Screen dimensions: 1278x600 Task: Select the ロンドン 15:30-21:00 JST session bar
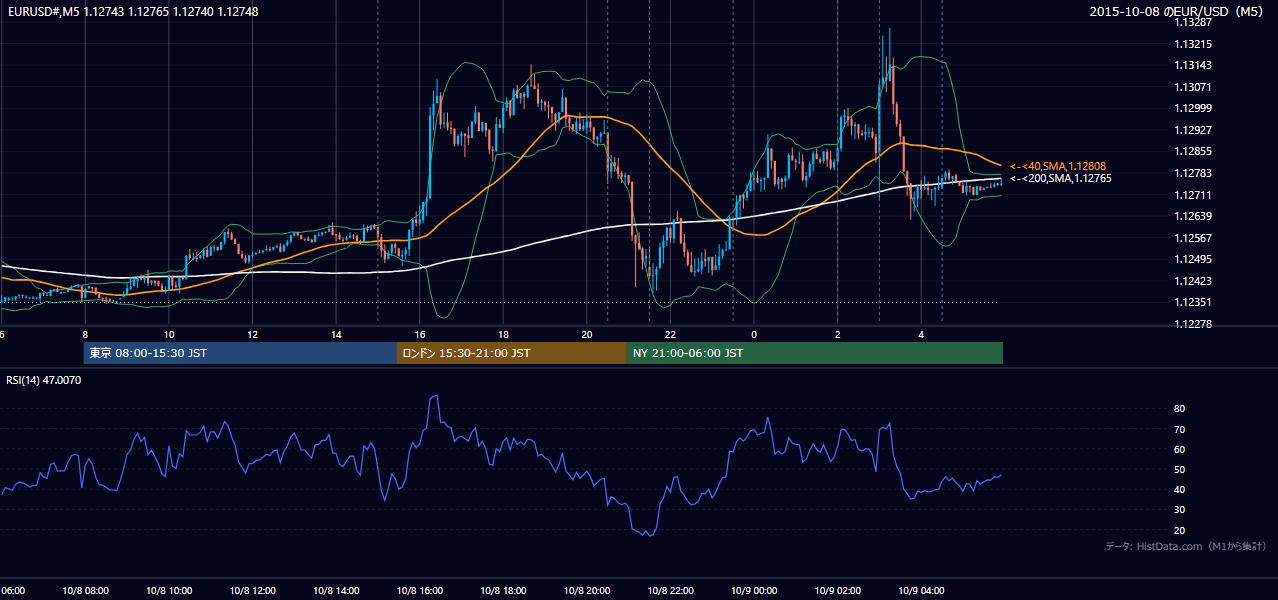tap(512, 353)
